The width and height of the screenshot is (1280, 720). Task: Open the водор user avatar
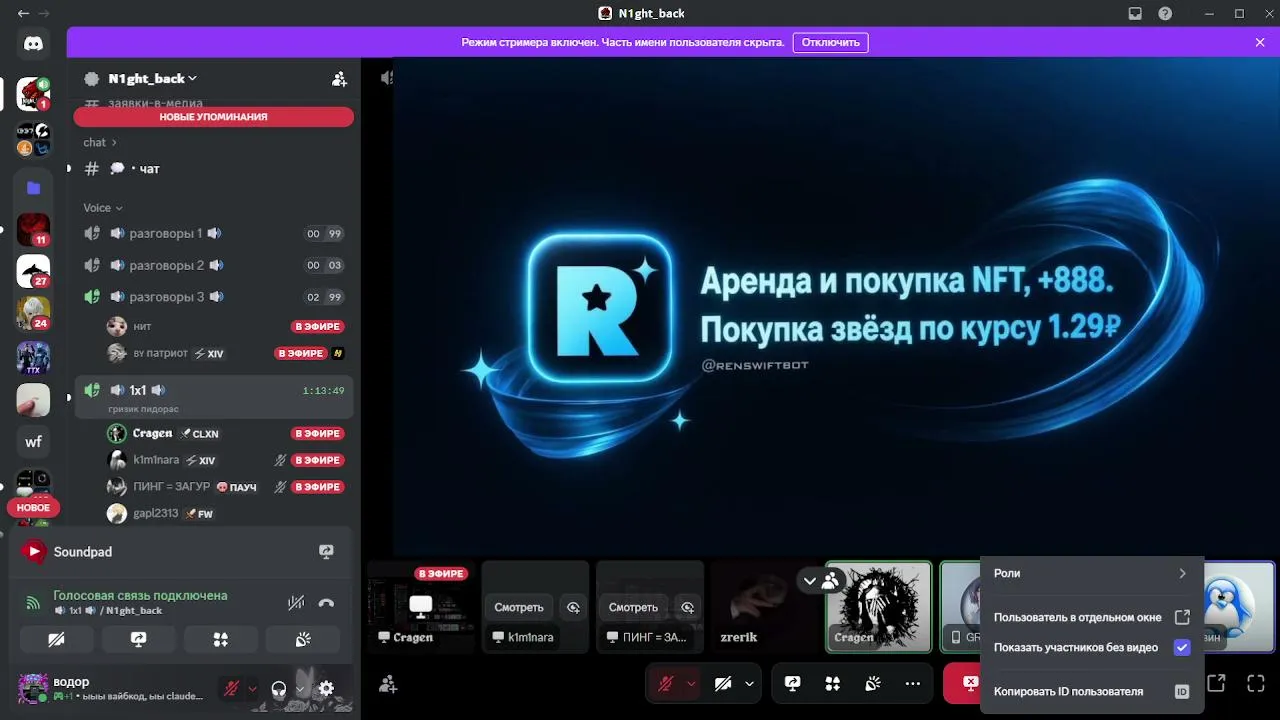click(x=33, y=688)
